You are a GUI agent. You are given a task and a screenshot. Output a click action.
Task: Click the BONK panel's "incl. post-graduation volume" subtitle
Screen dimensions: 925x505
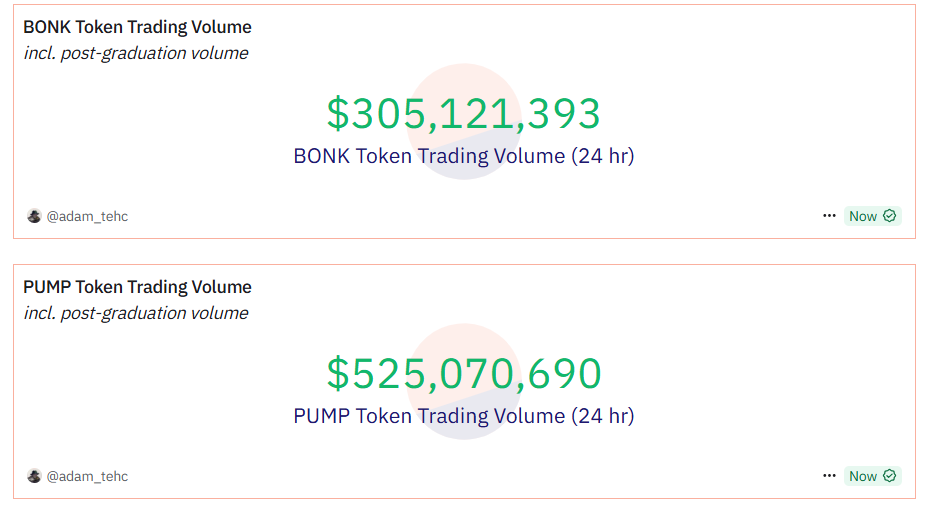tap(136, 53)
